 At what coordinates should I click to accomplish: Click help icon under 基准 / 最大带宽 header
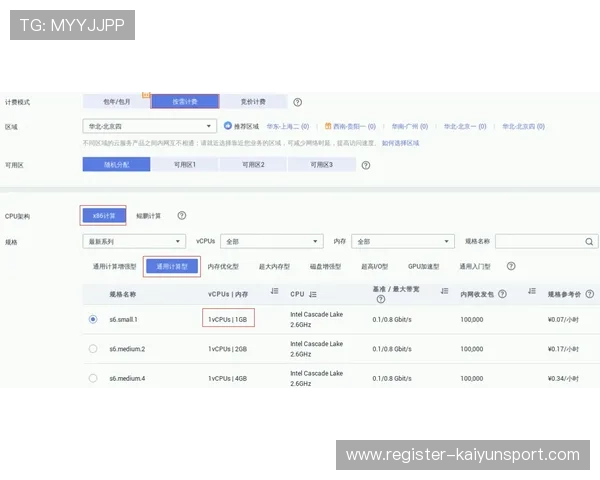(380, 299)
